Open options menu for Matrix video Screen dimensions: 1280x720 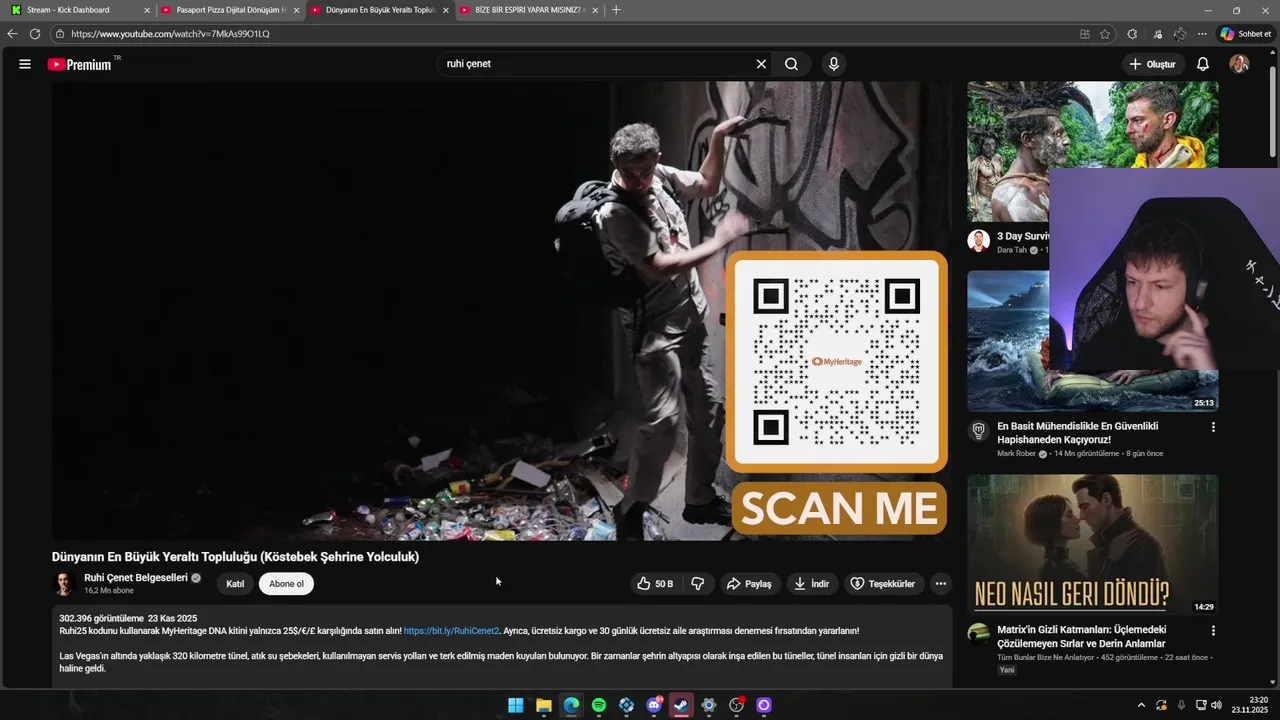1213,631
